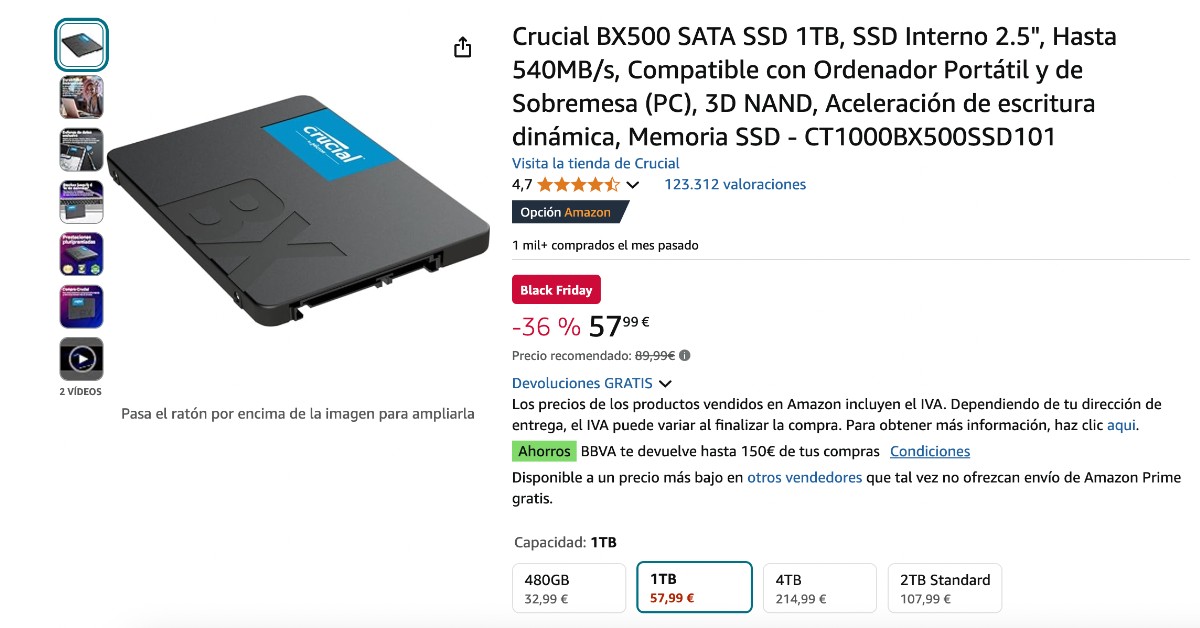View the sixth product thumbnail image

81,306
